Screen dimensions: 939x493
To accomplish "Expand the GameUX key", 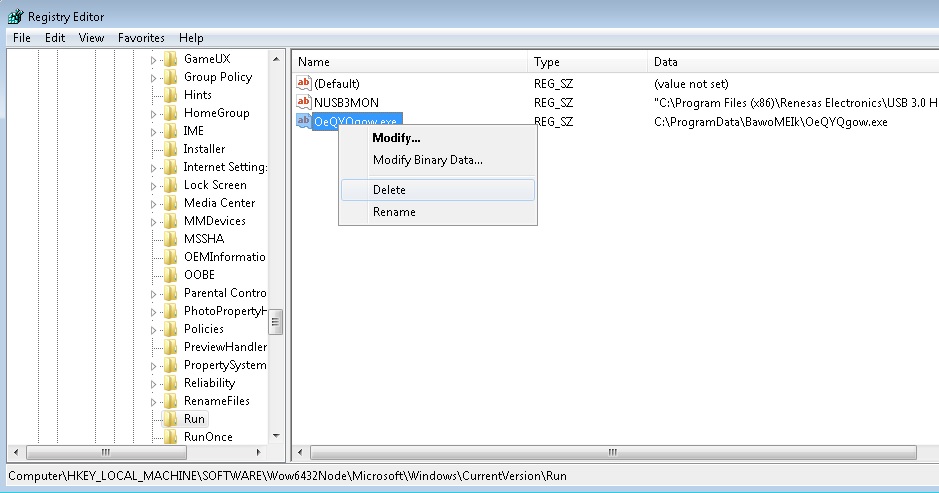I will [x=153, y=60].
